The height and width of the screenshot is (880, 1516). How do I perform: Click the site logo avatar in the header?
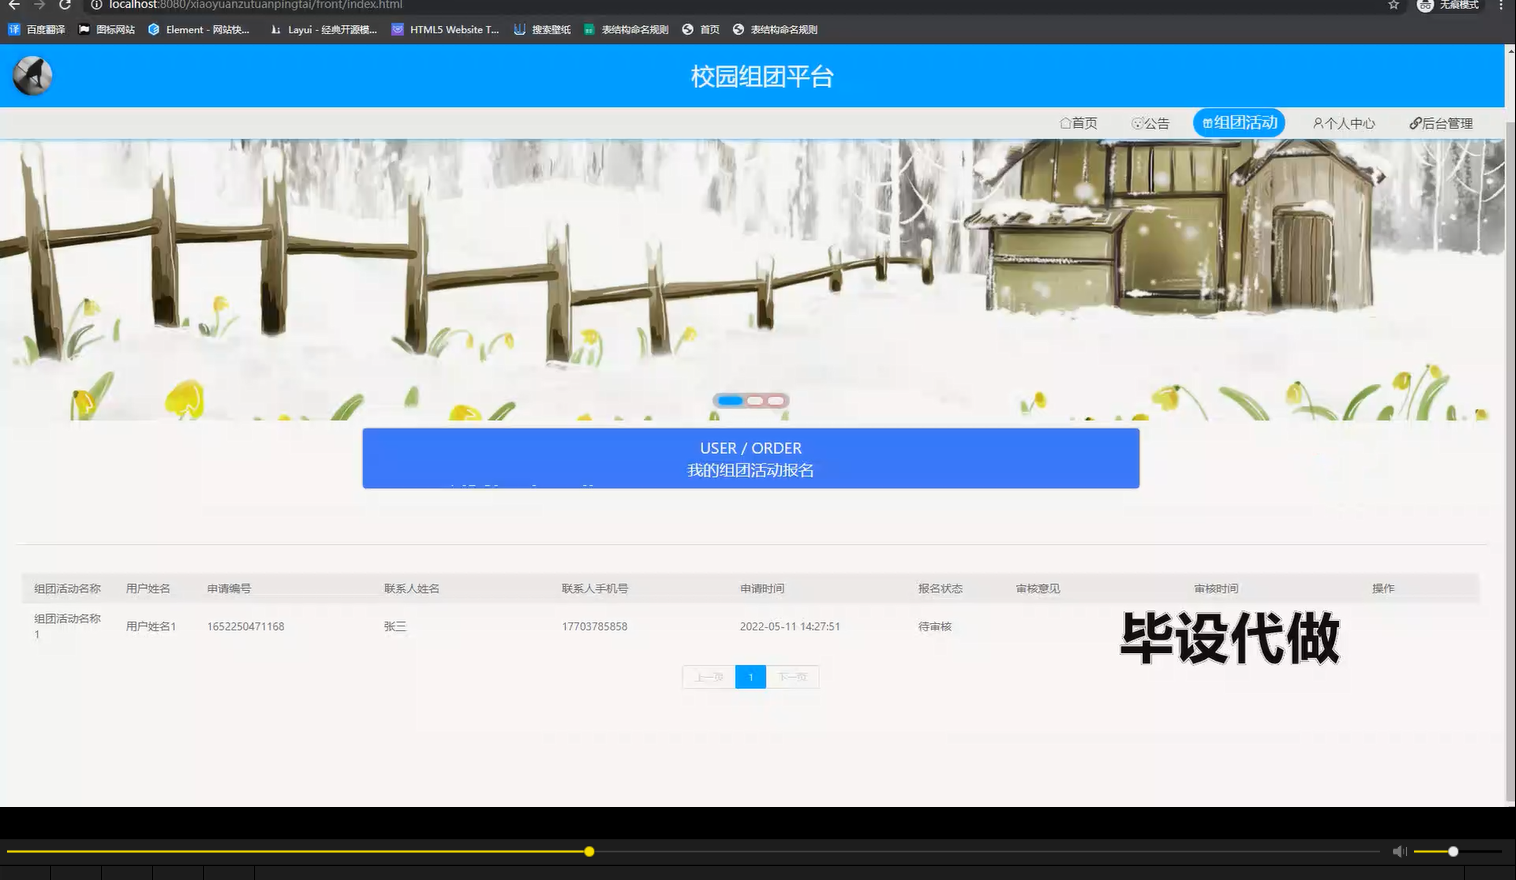32,76
